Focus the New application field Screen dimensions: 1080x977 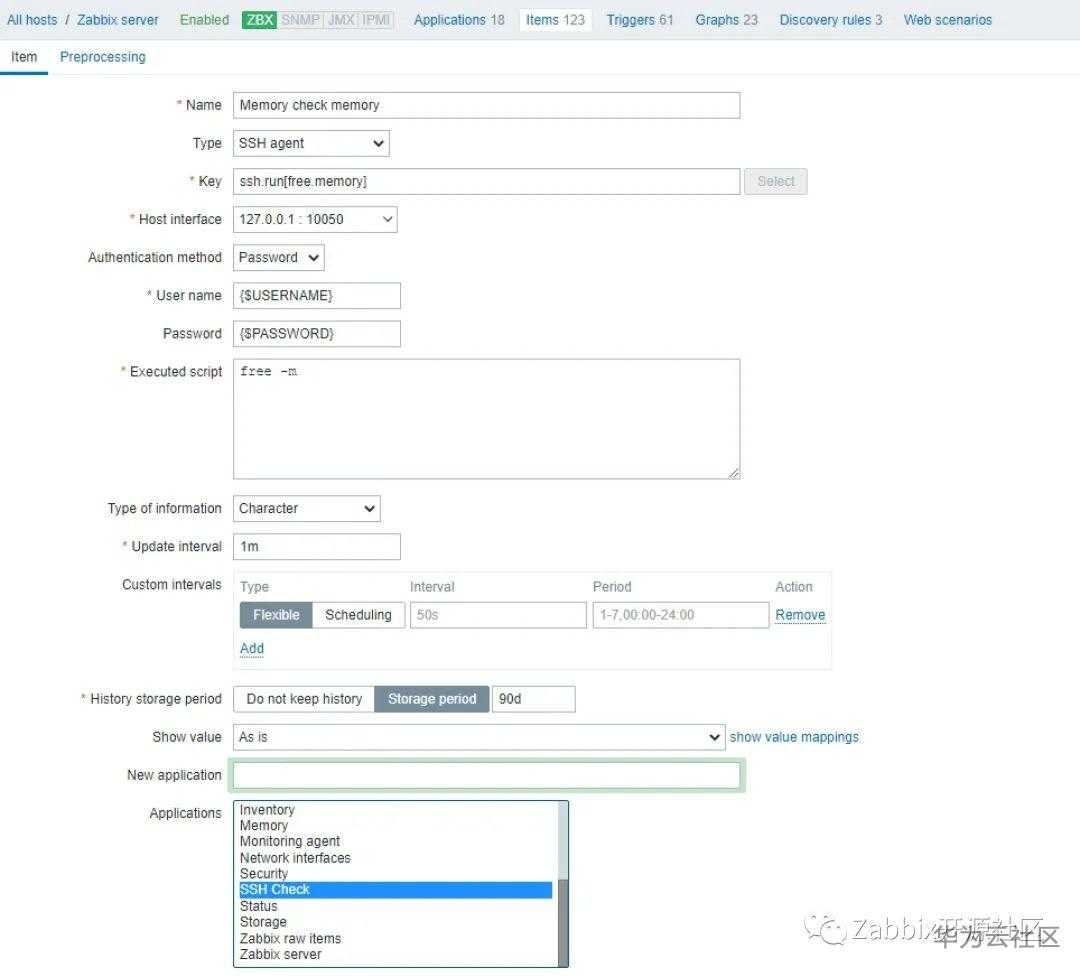coord(486,775)
